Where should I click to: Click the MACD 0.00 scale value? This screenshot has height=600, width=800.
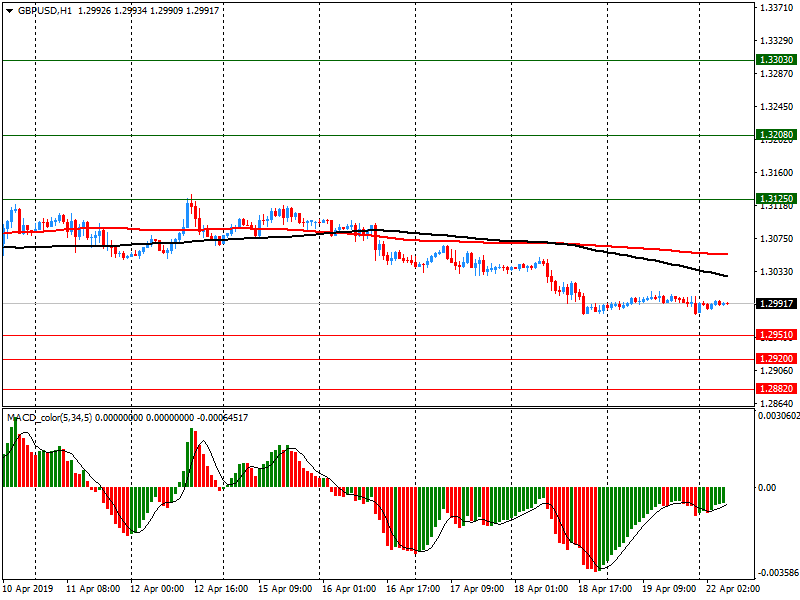[x=770, y=488]
